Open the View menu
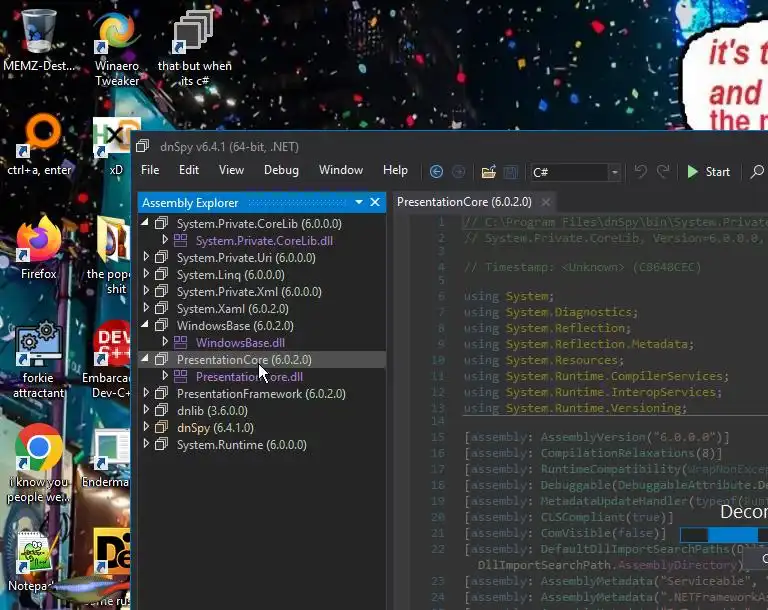This screenshot has width=768, height=610. pos(231,170)
